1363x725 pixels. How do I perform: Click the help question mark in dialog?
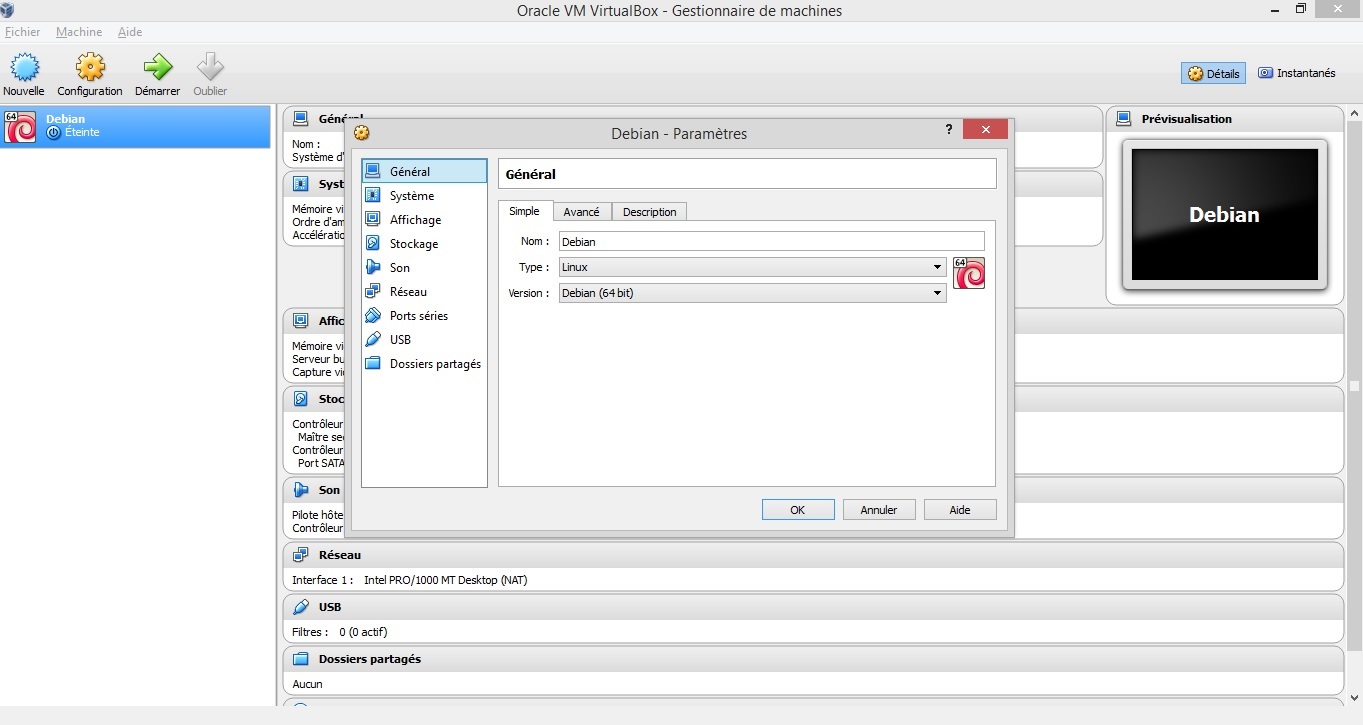pyautogui.click(x=948, y=130)
